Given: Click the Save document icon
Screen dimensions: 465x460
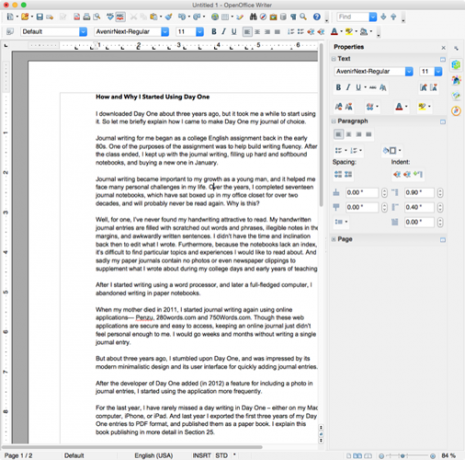Looking at the screenshot, I should point(40,17).
